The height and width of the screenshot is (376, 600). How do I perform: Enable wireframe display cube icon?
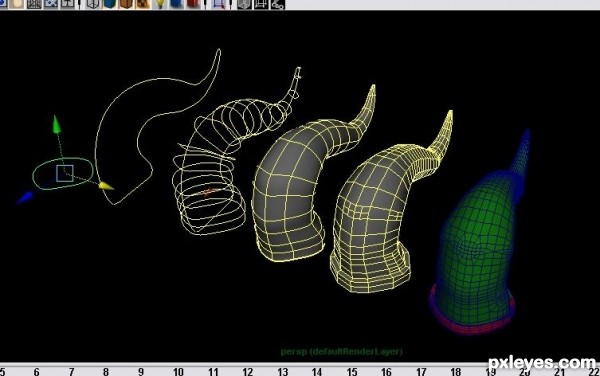tap(93, 4)
